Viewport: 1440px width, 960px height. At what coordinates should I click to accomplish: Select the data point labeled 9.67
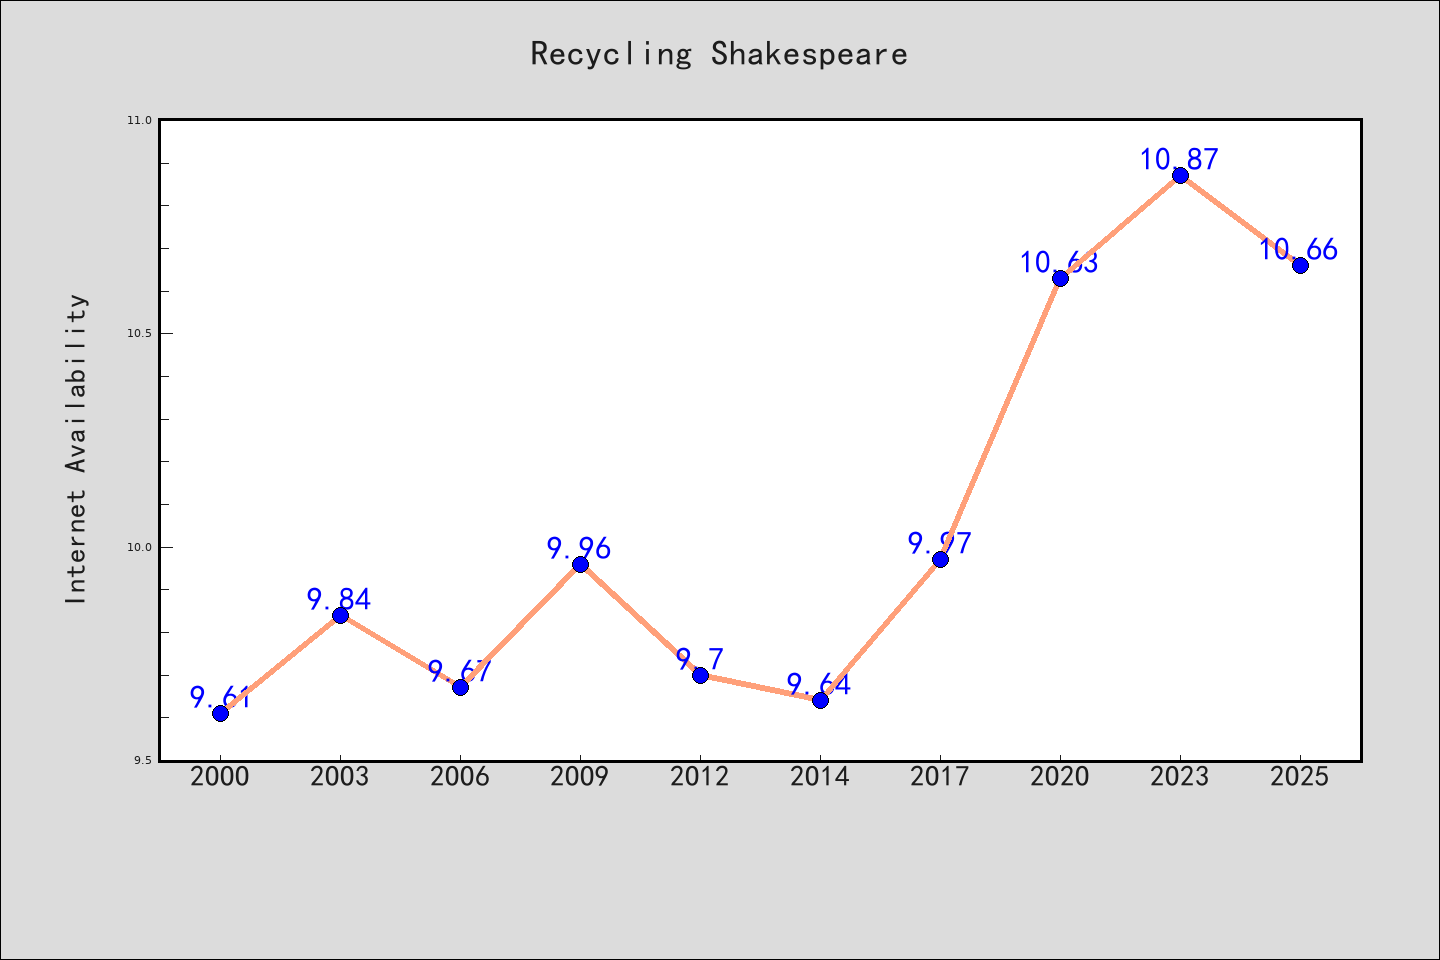coord(460,687)
